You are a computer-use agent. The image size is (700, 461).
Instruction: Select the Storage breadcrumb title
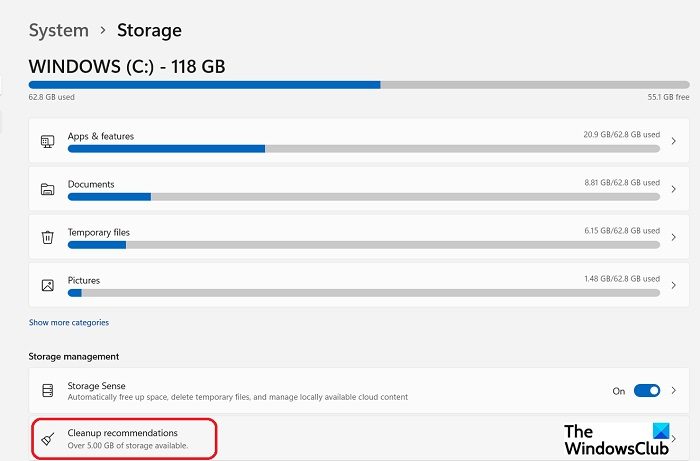[150, 31]
